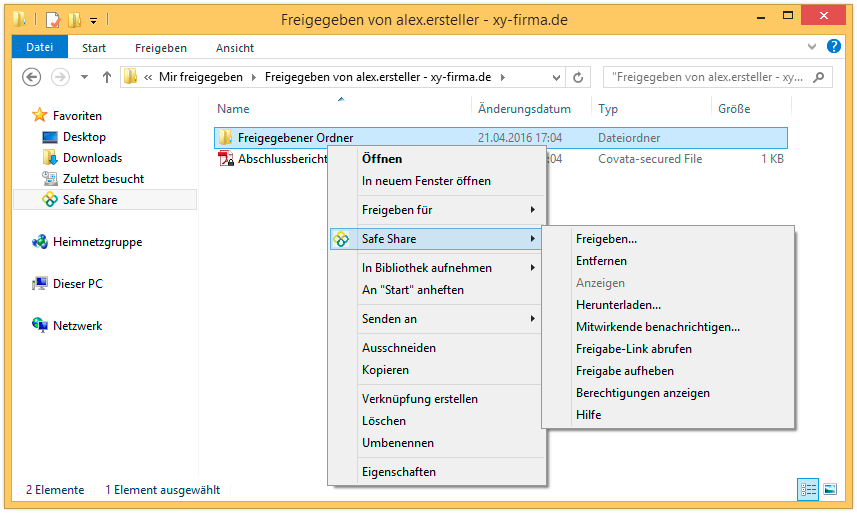Select the Freigegebener Ordner folder icon
The height and width of the screenshot is (513, 857).
225,137
